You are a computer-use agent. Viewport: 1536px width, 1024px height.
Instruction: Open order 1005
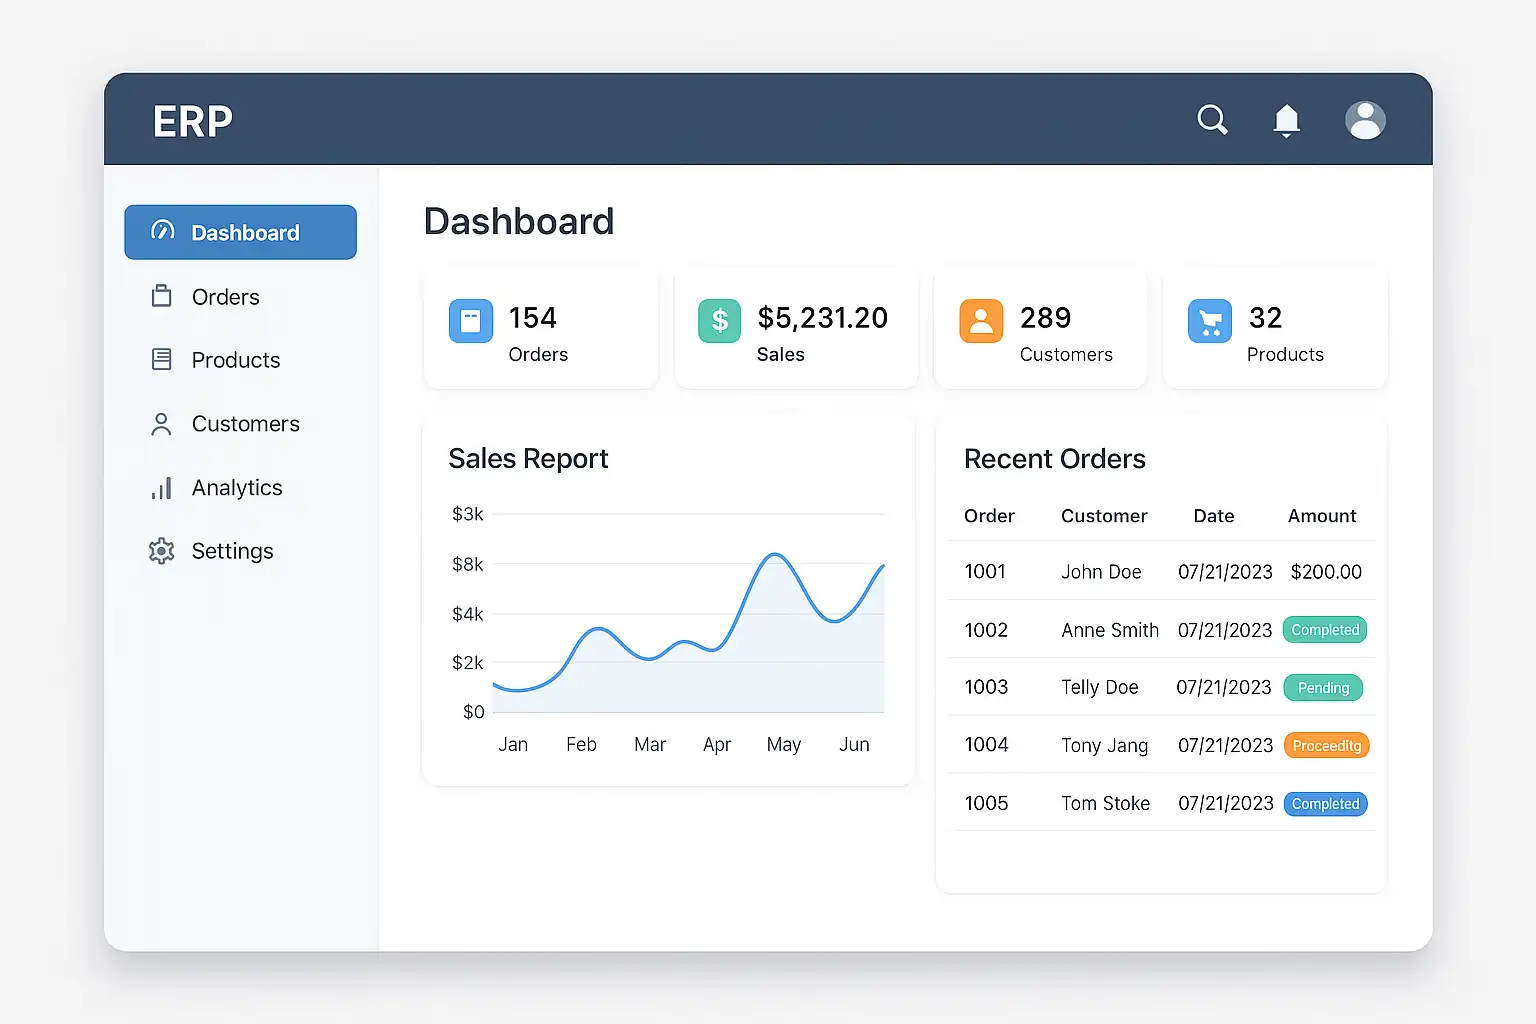(986, 803)
